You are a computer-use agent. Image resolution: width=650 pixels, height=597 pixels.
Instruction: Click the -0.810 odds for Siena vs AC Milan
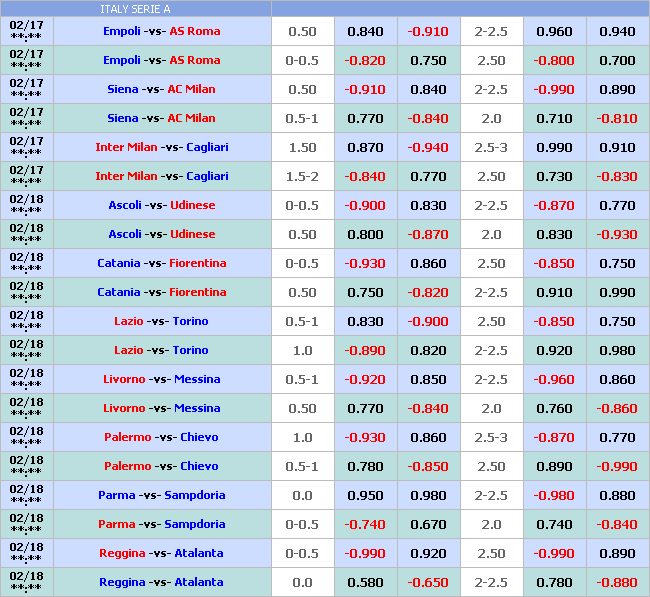click(x=617, y=118)
